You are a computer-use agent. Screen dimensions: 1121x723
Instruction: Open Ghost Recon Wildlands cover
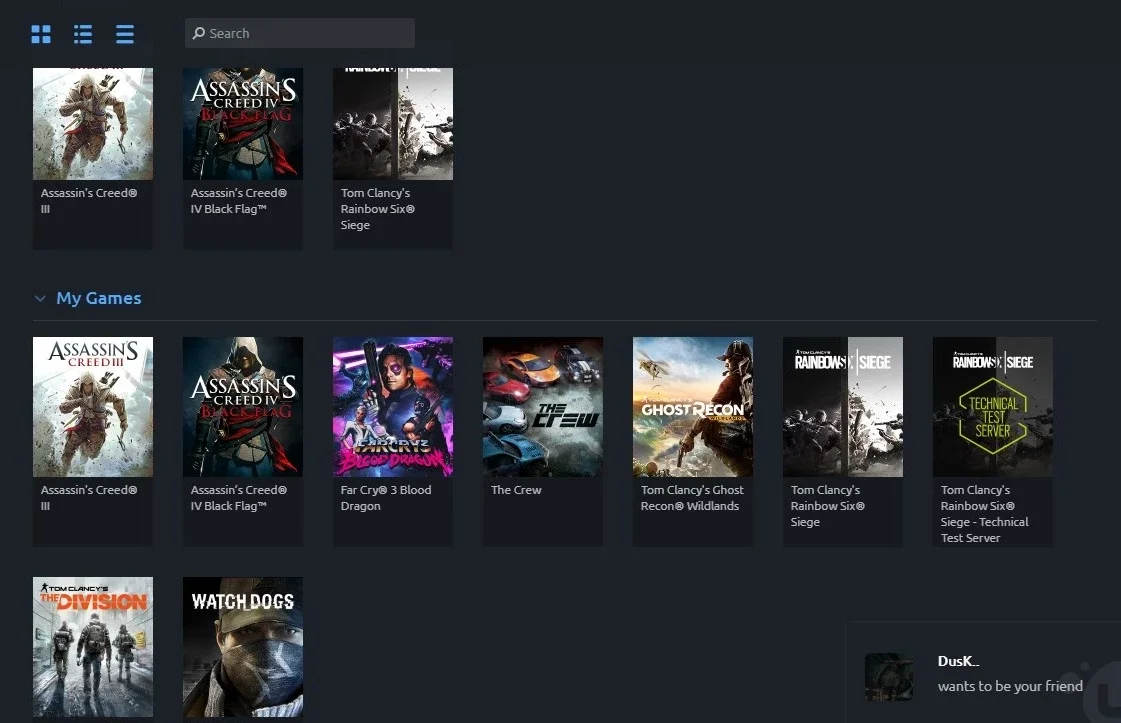[693, 407]
